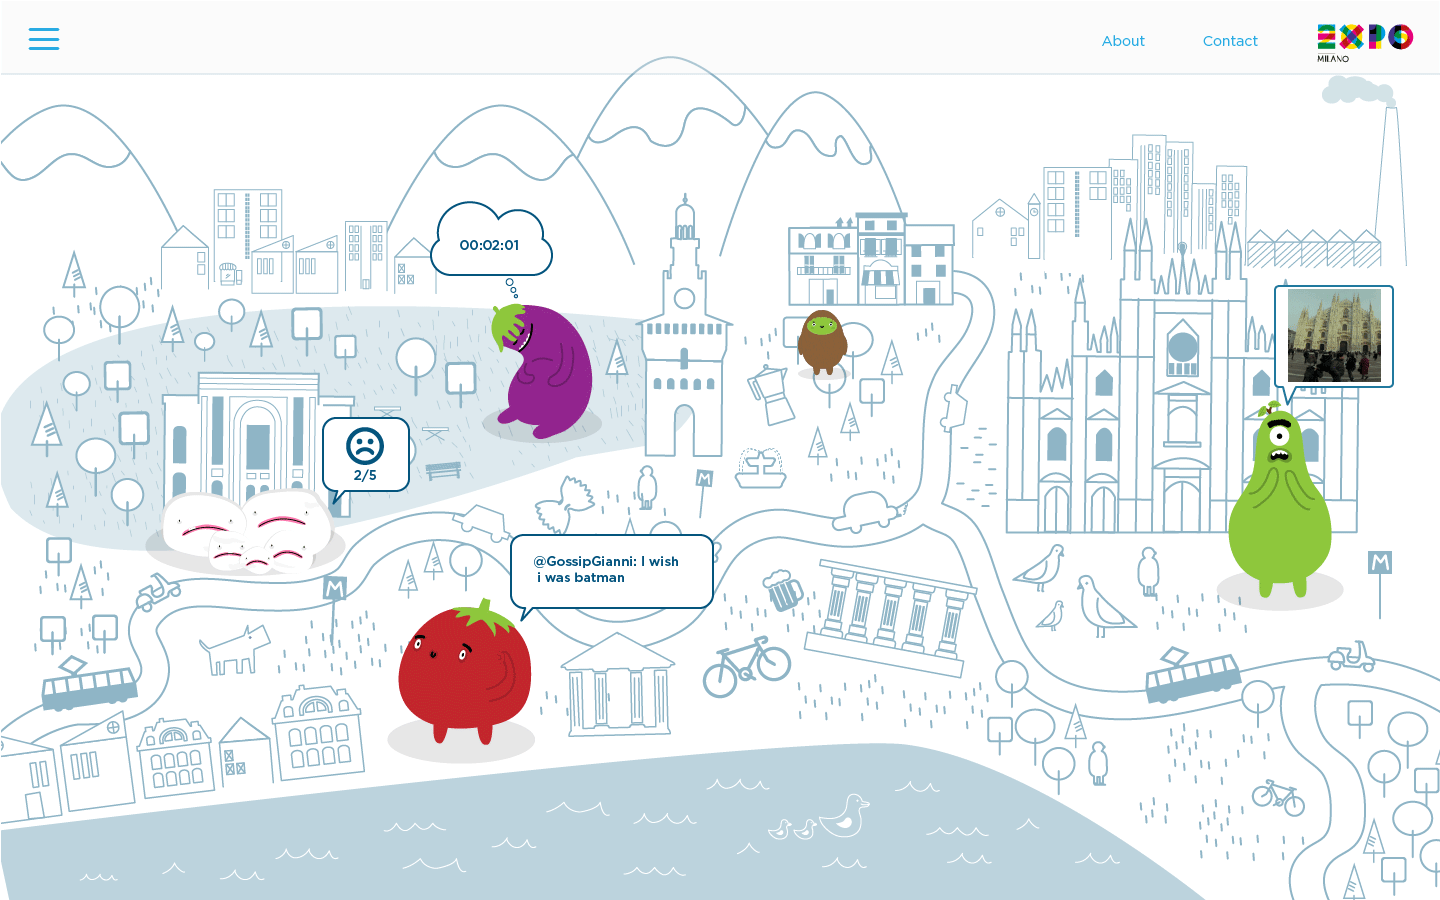Image resolution: width=1440 pixels, height=900 pixels.
Task: Click the farfalle pasta icon
Action: [x=564, y=505]
